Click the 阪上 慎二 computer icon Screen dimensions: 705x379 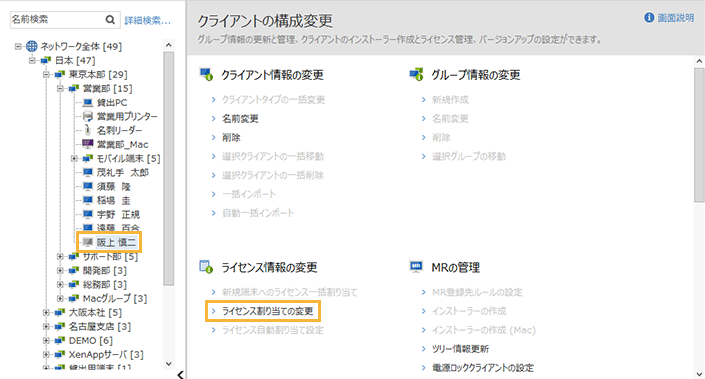point(88,242)
